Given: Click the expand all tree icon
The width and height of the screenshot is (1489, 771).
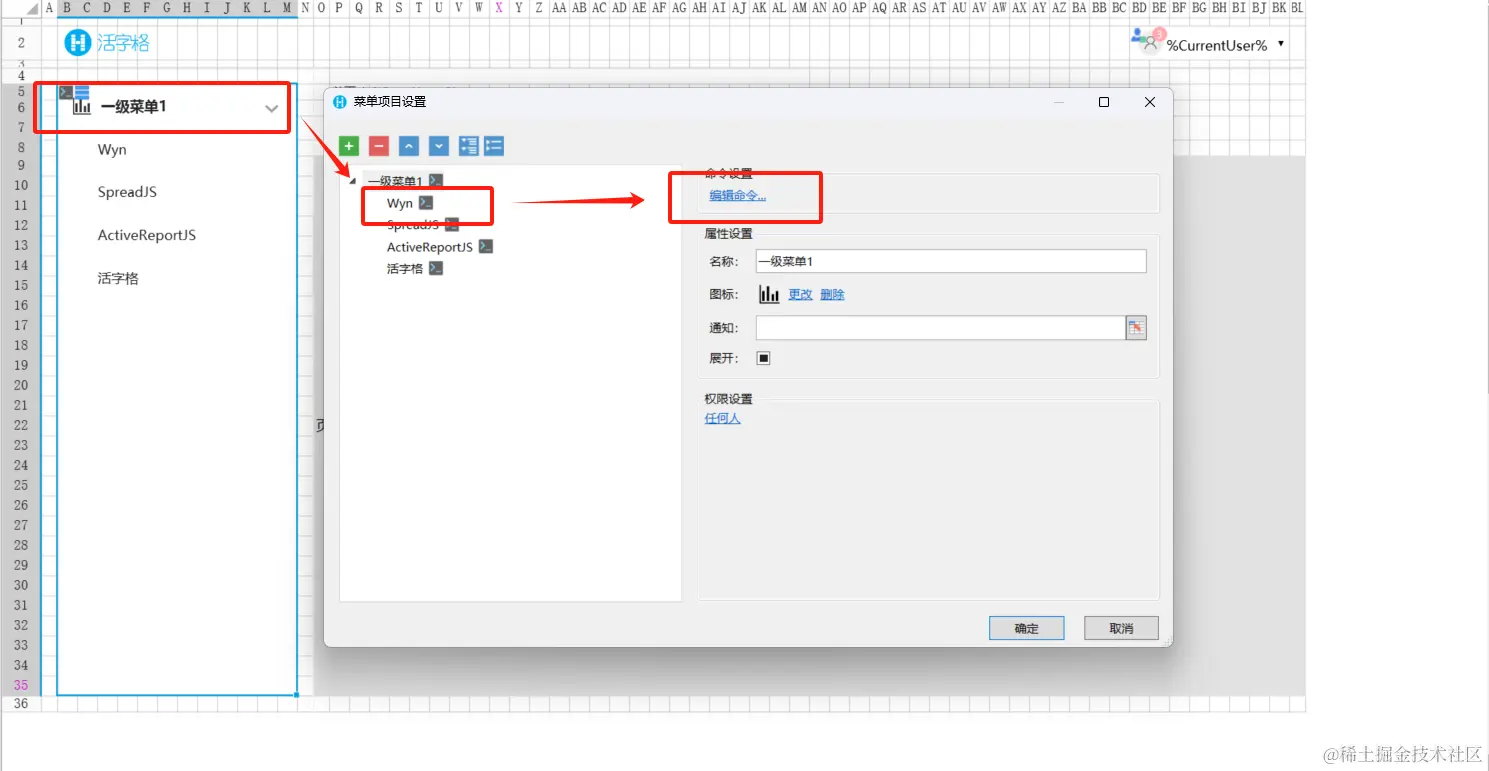Looking at the screenshot, I should pyautogui.click(x=469, y=146).
